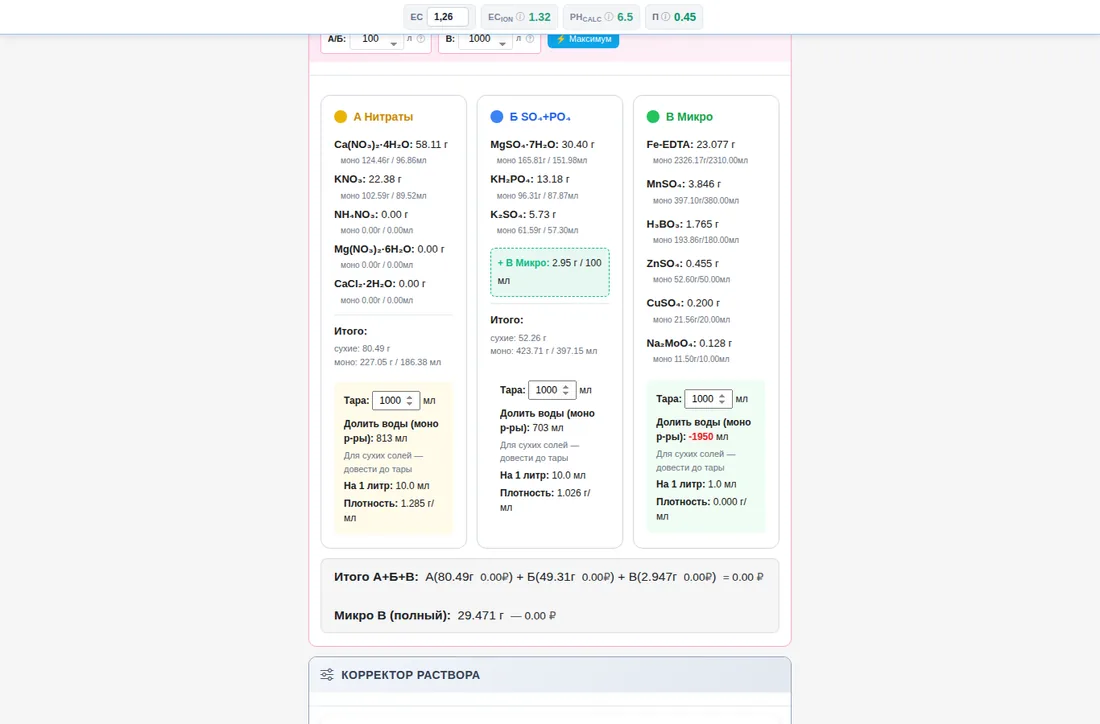
Task: Show help for the А/Б volume field
Action: [421, 39]
